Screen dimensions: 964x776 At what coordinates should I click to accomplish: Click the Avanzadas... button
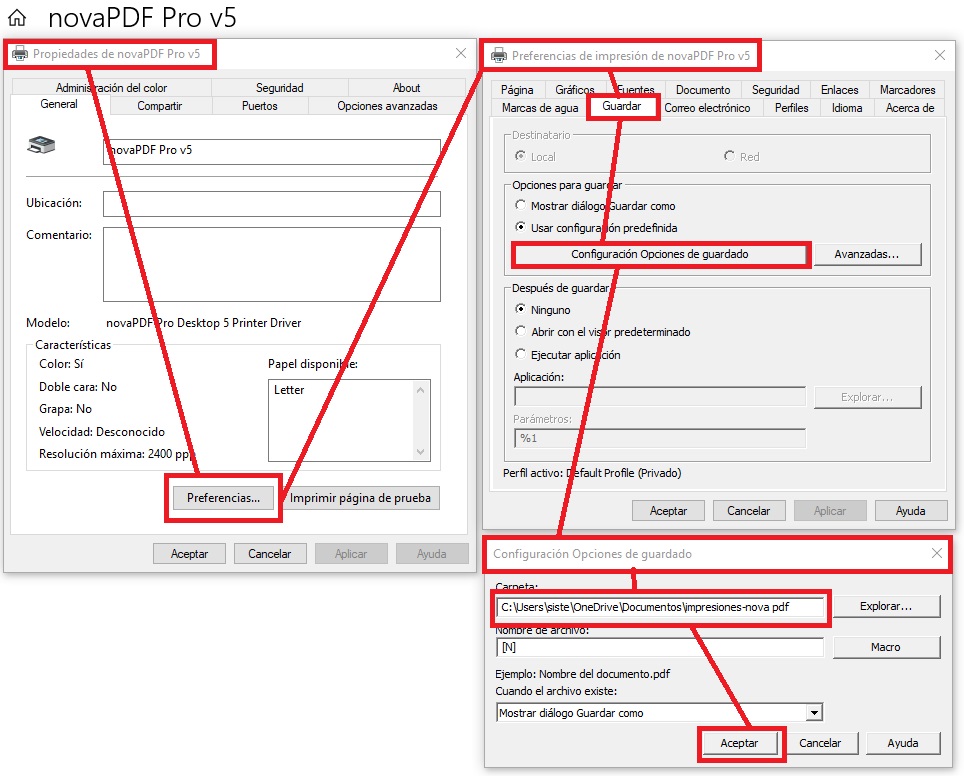867,254
